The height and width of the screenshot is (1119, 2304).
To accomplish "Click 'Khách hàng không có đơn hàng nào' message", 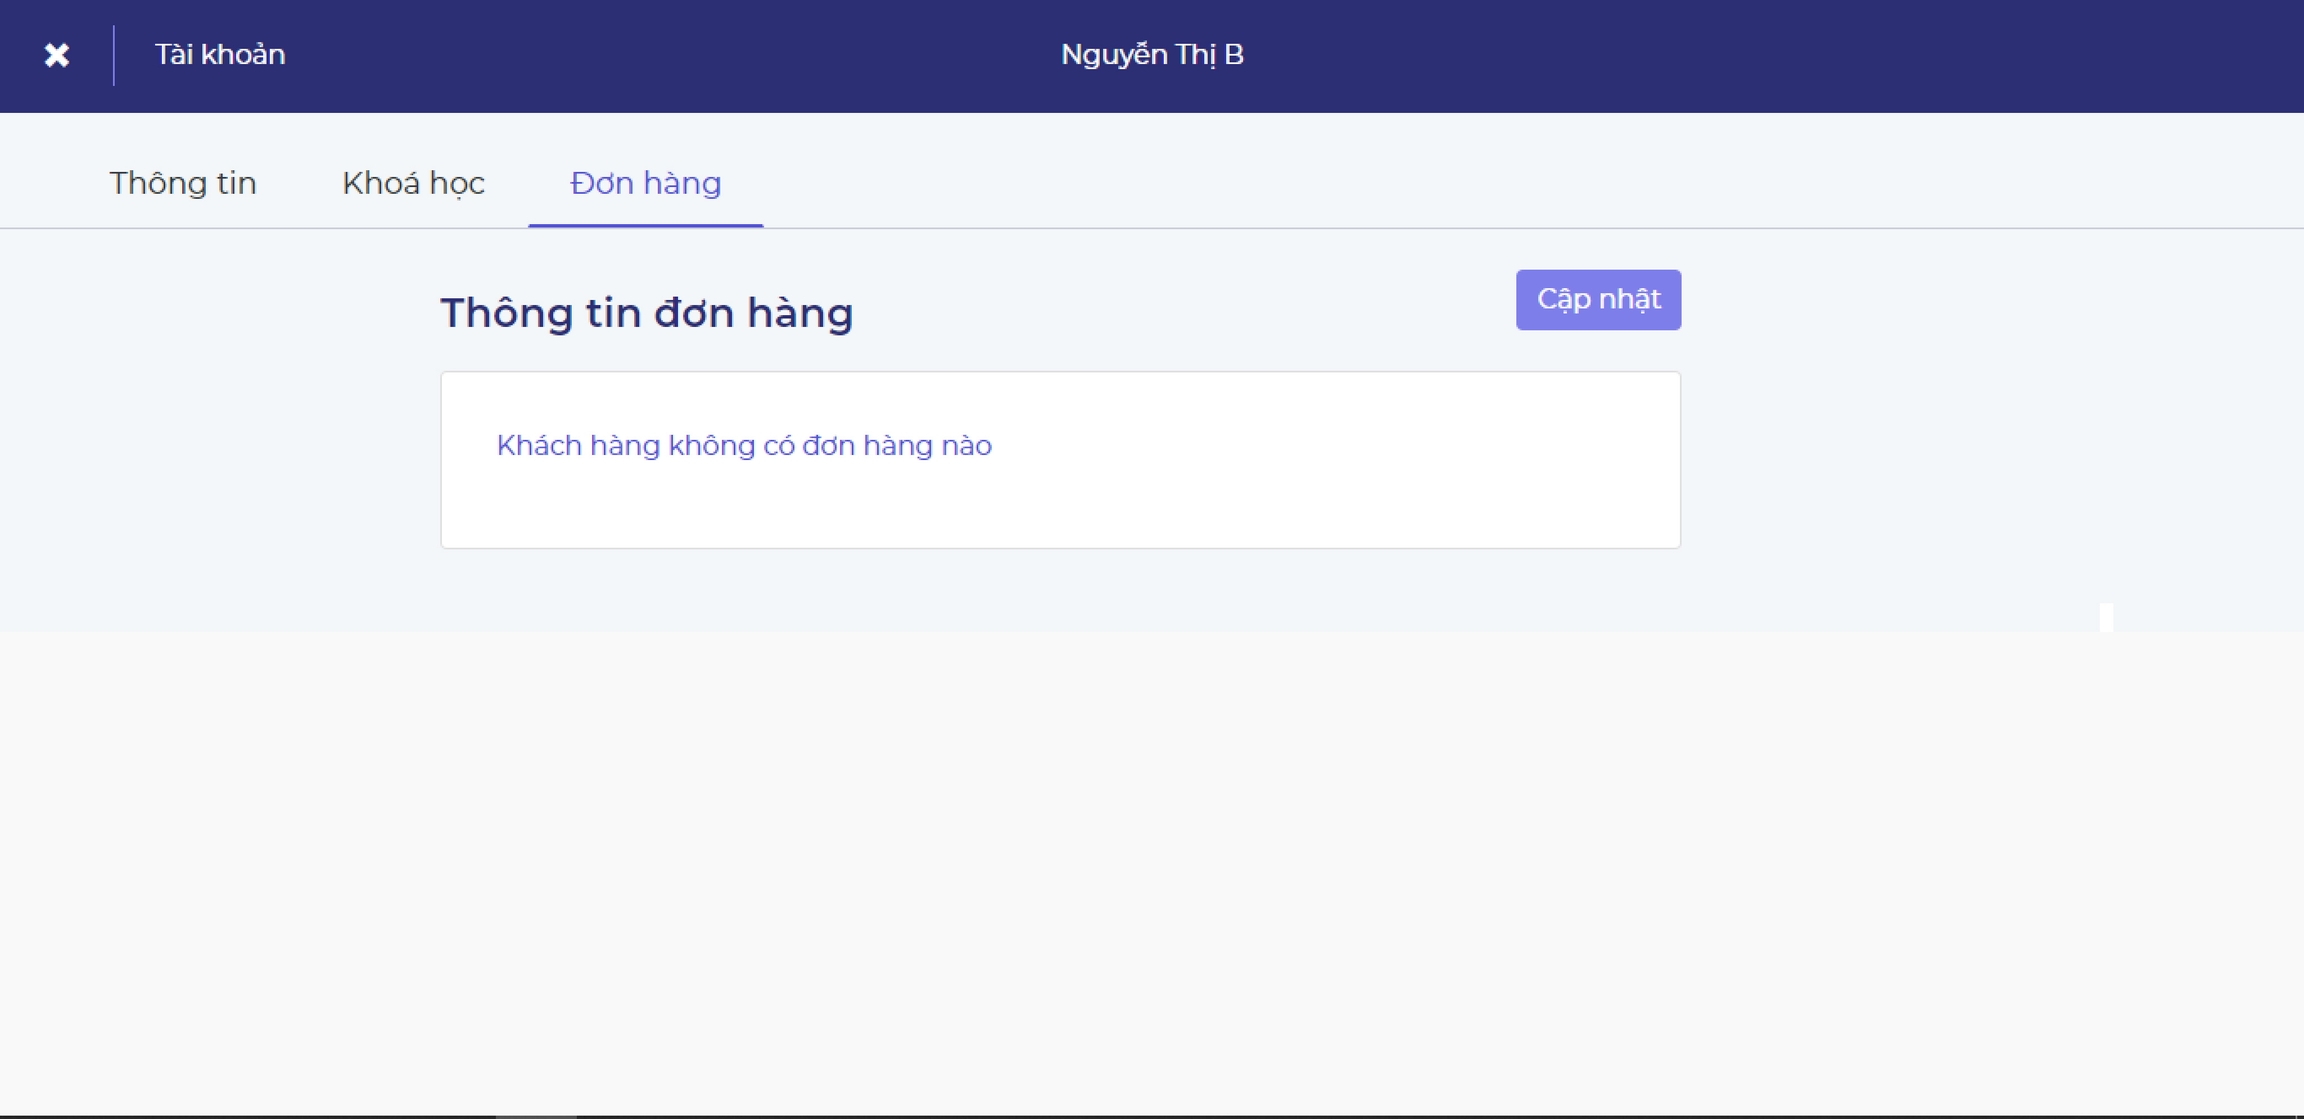I will coord(743,446).
